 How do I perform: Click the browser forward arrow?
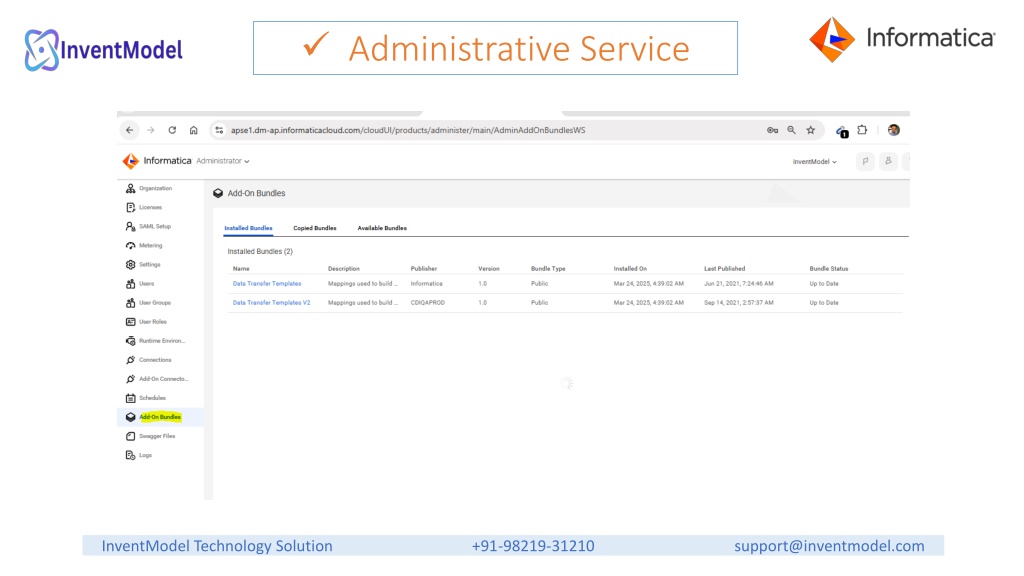coord(151,130)
